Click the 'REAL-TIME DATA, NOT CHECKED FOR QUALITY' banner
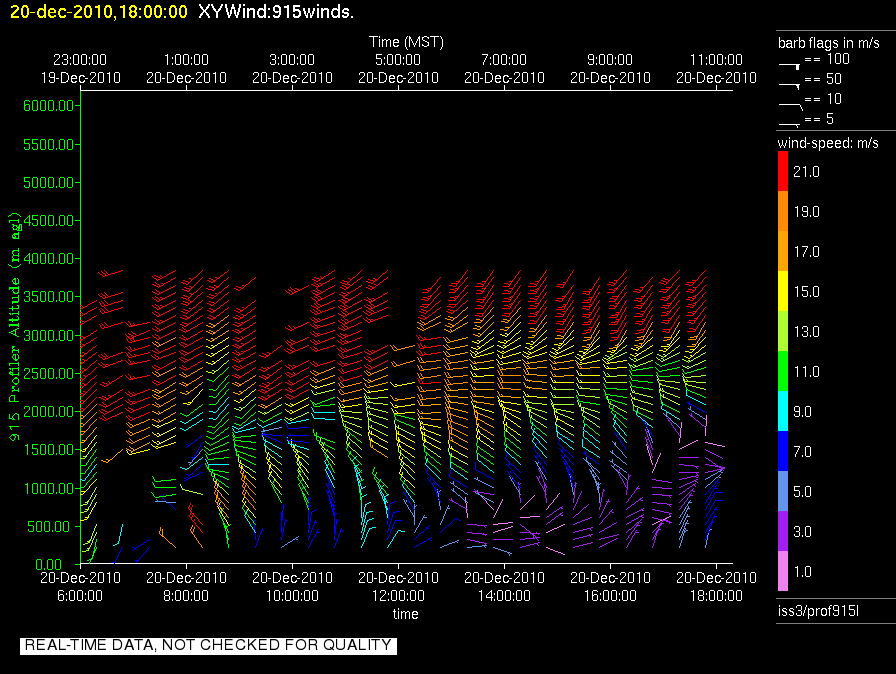Image resolution: width=896 pixels, height=674 pixels. [x=209, y=645]
